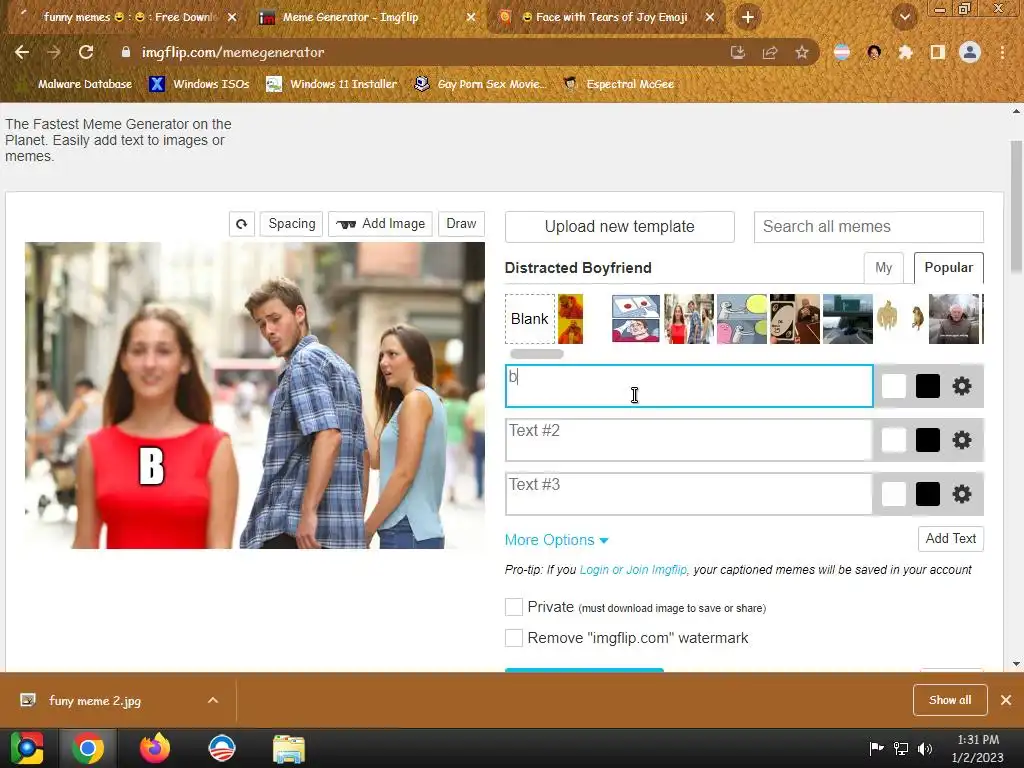Screen dimensions: 1024x768
Task: Click the address bar URL imgflip.com/memegenerator
Action: (x=233, y=52)
